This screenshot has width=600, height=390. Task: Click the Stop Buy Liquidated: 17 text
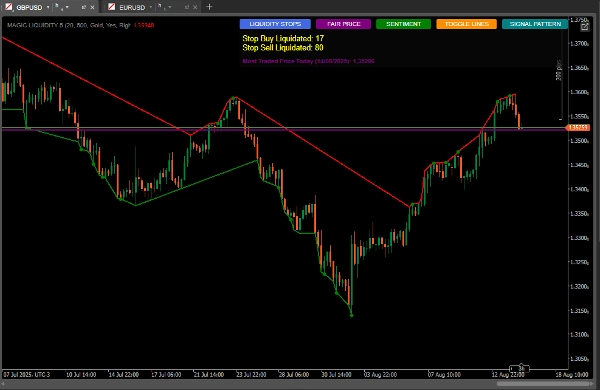(283, 38)
